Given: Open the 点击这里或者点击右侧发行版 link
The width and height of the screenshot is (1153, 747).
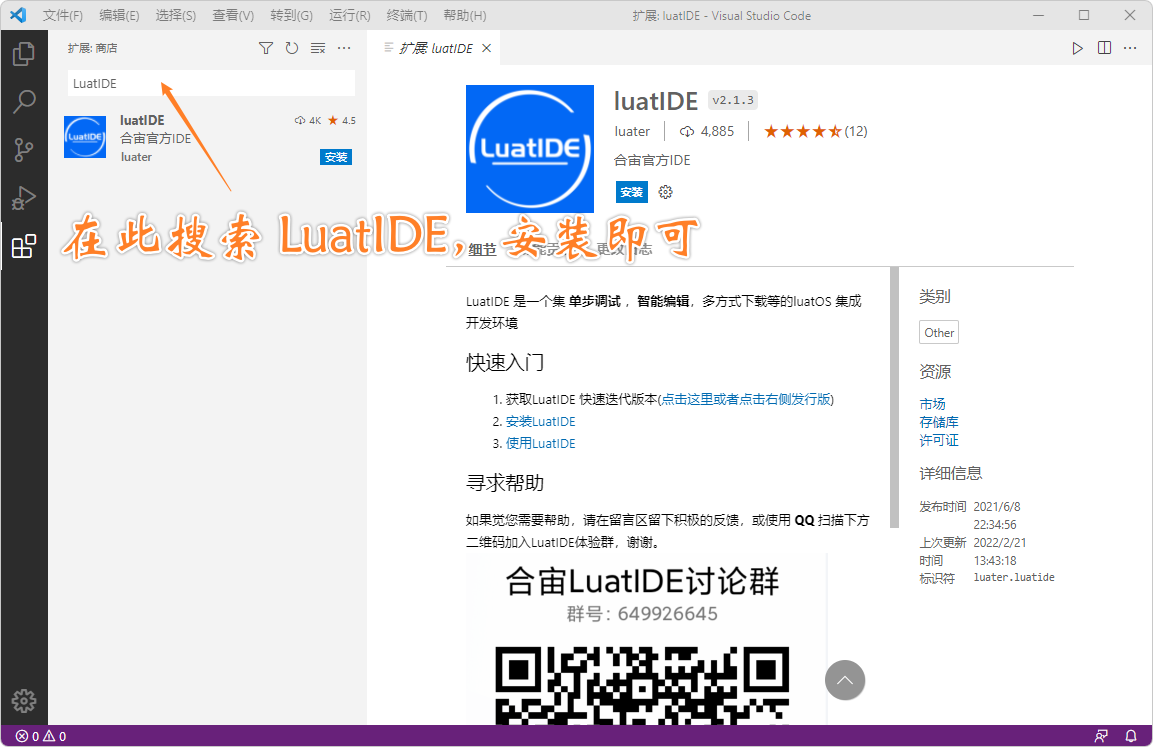Looking at the screenshot, I should pos(746,399).
